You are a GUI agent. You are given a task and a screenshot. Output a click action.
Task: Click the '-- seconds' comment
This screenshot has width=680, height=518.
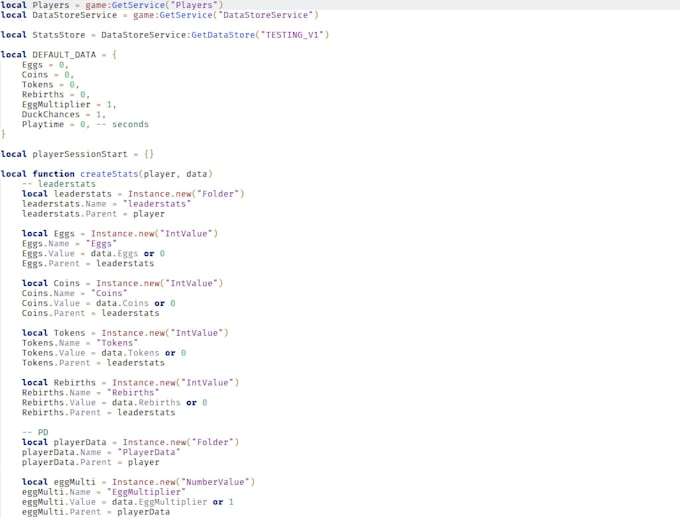123,125
